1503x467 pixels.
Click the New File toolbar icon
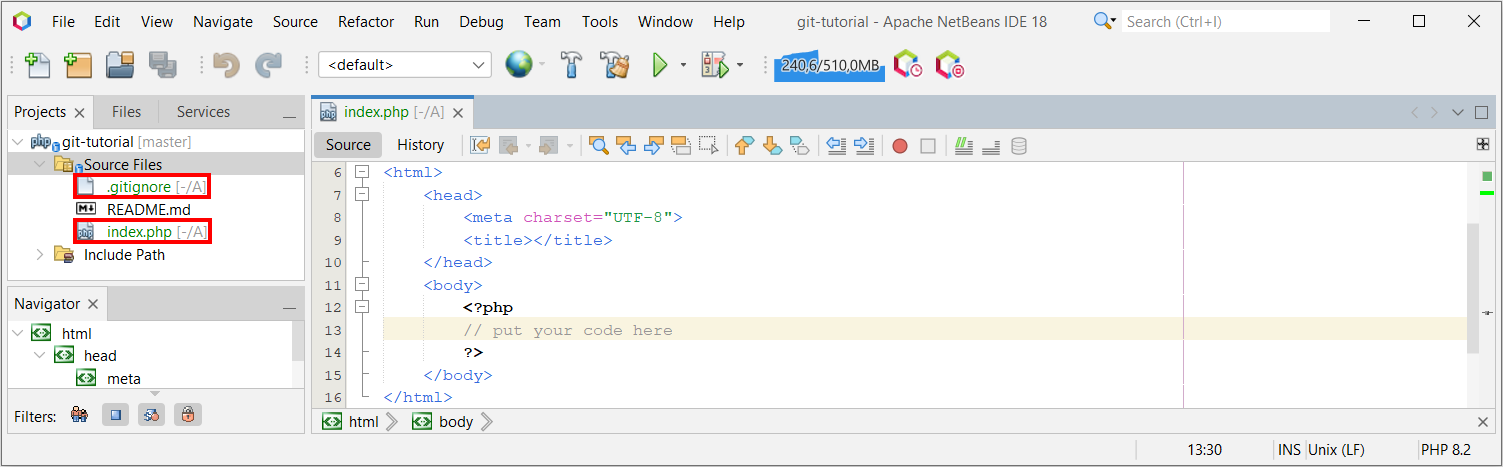pyautogui.click(x=37, y=65)
